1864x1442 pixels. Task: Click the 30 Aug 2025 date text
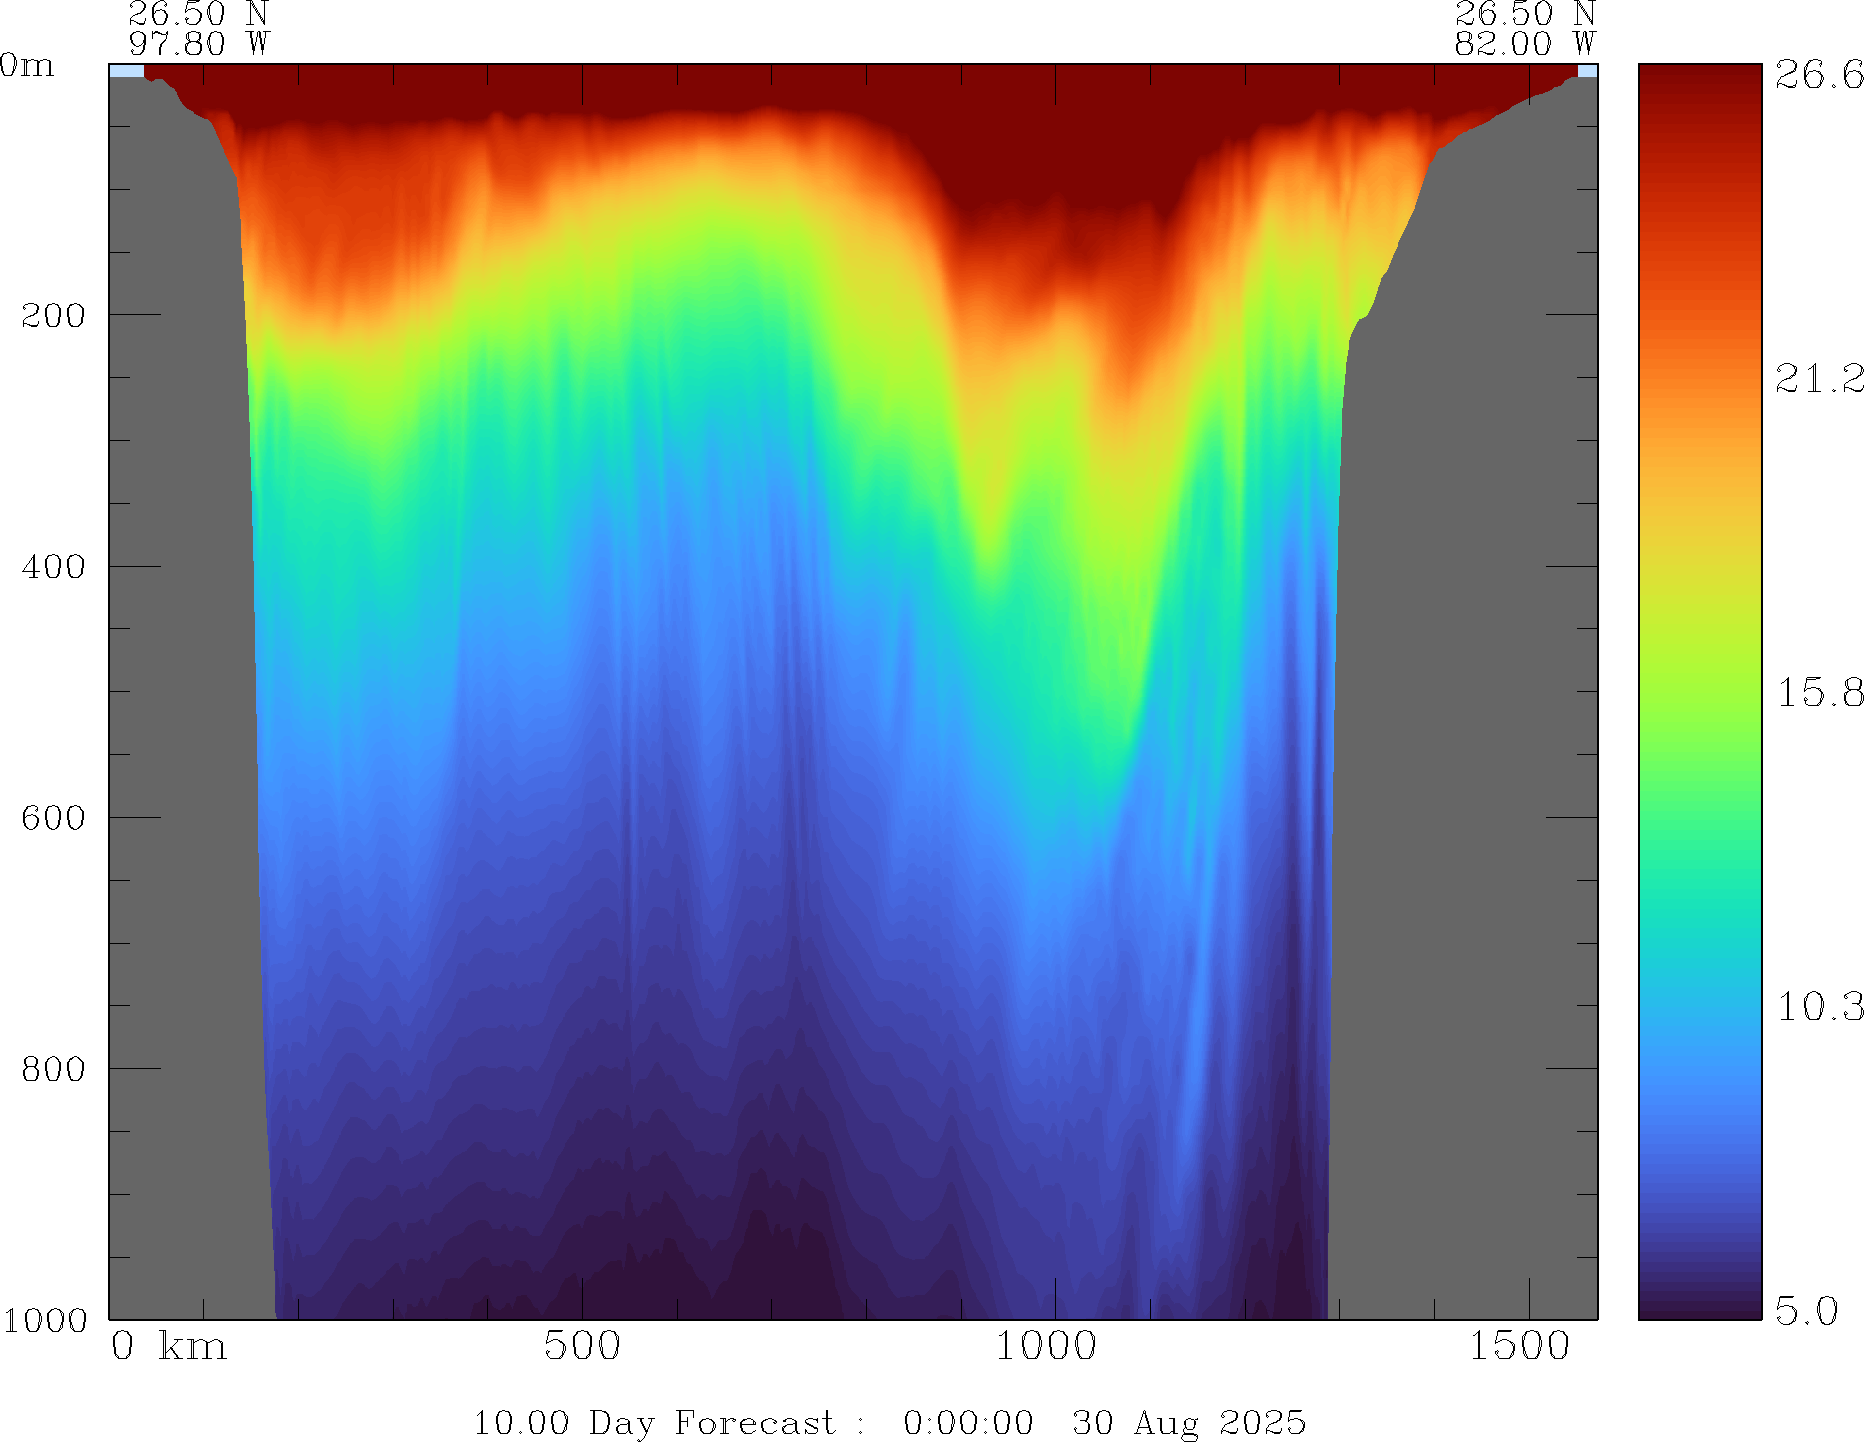click(x=1189, y=1423)
